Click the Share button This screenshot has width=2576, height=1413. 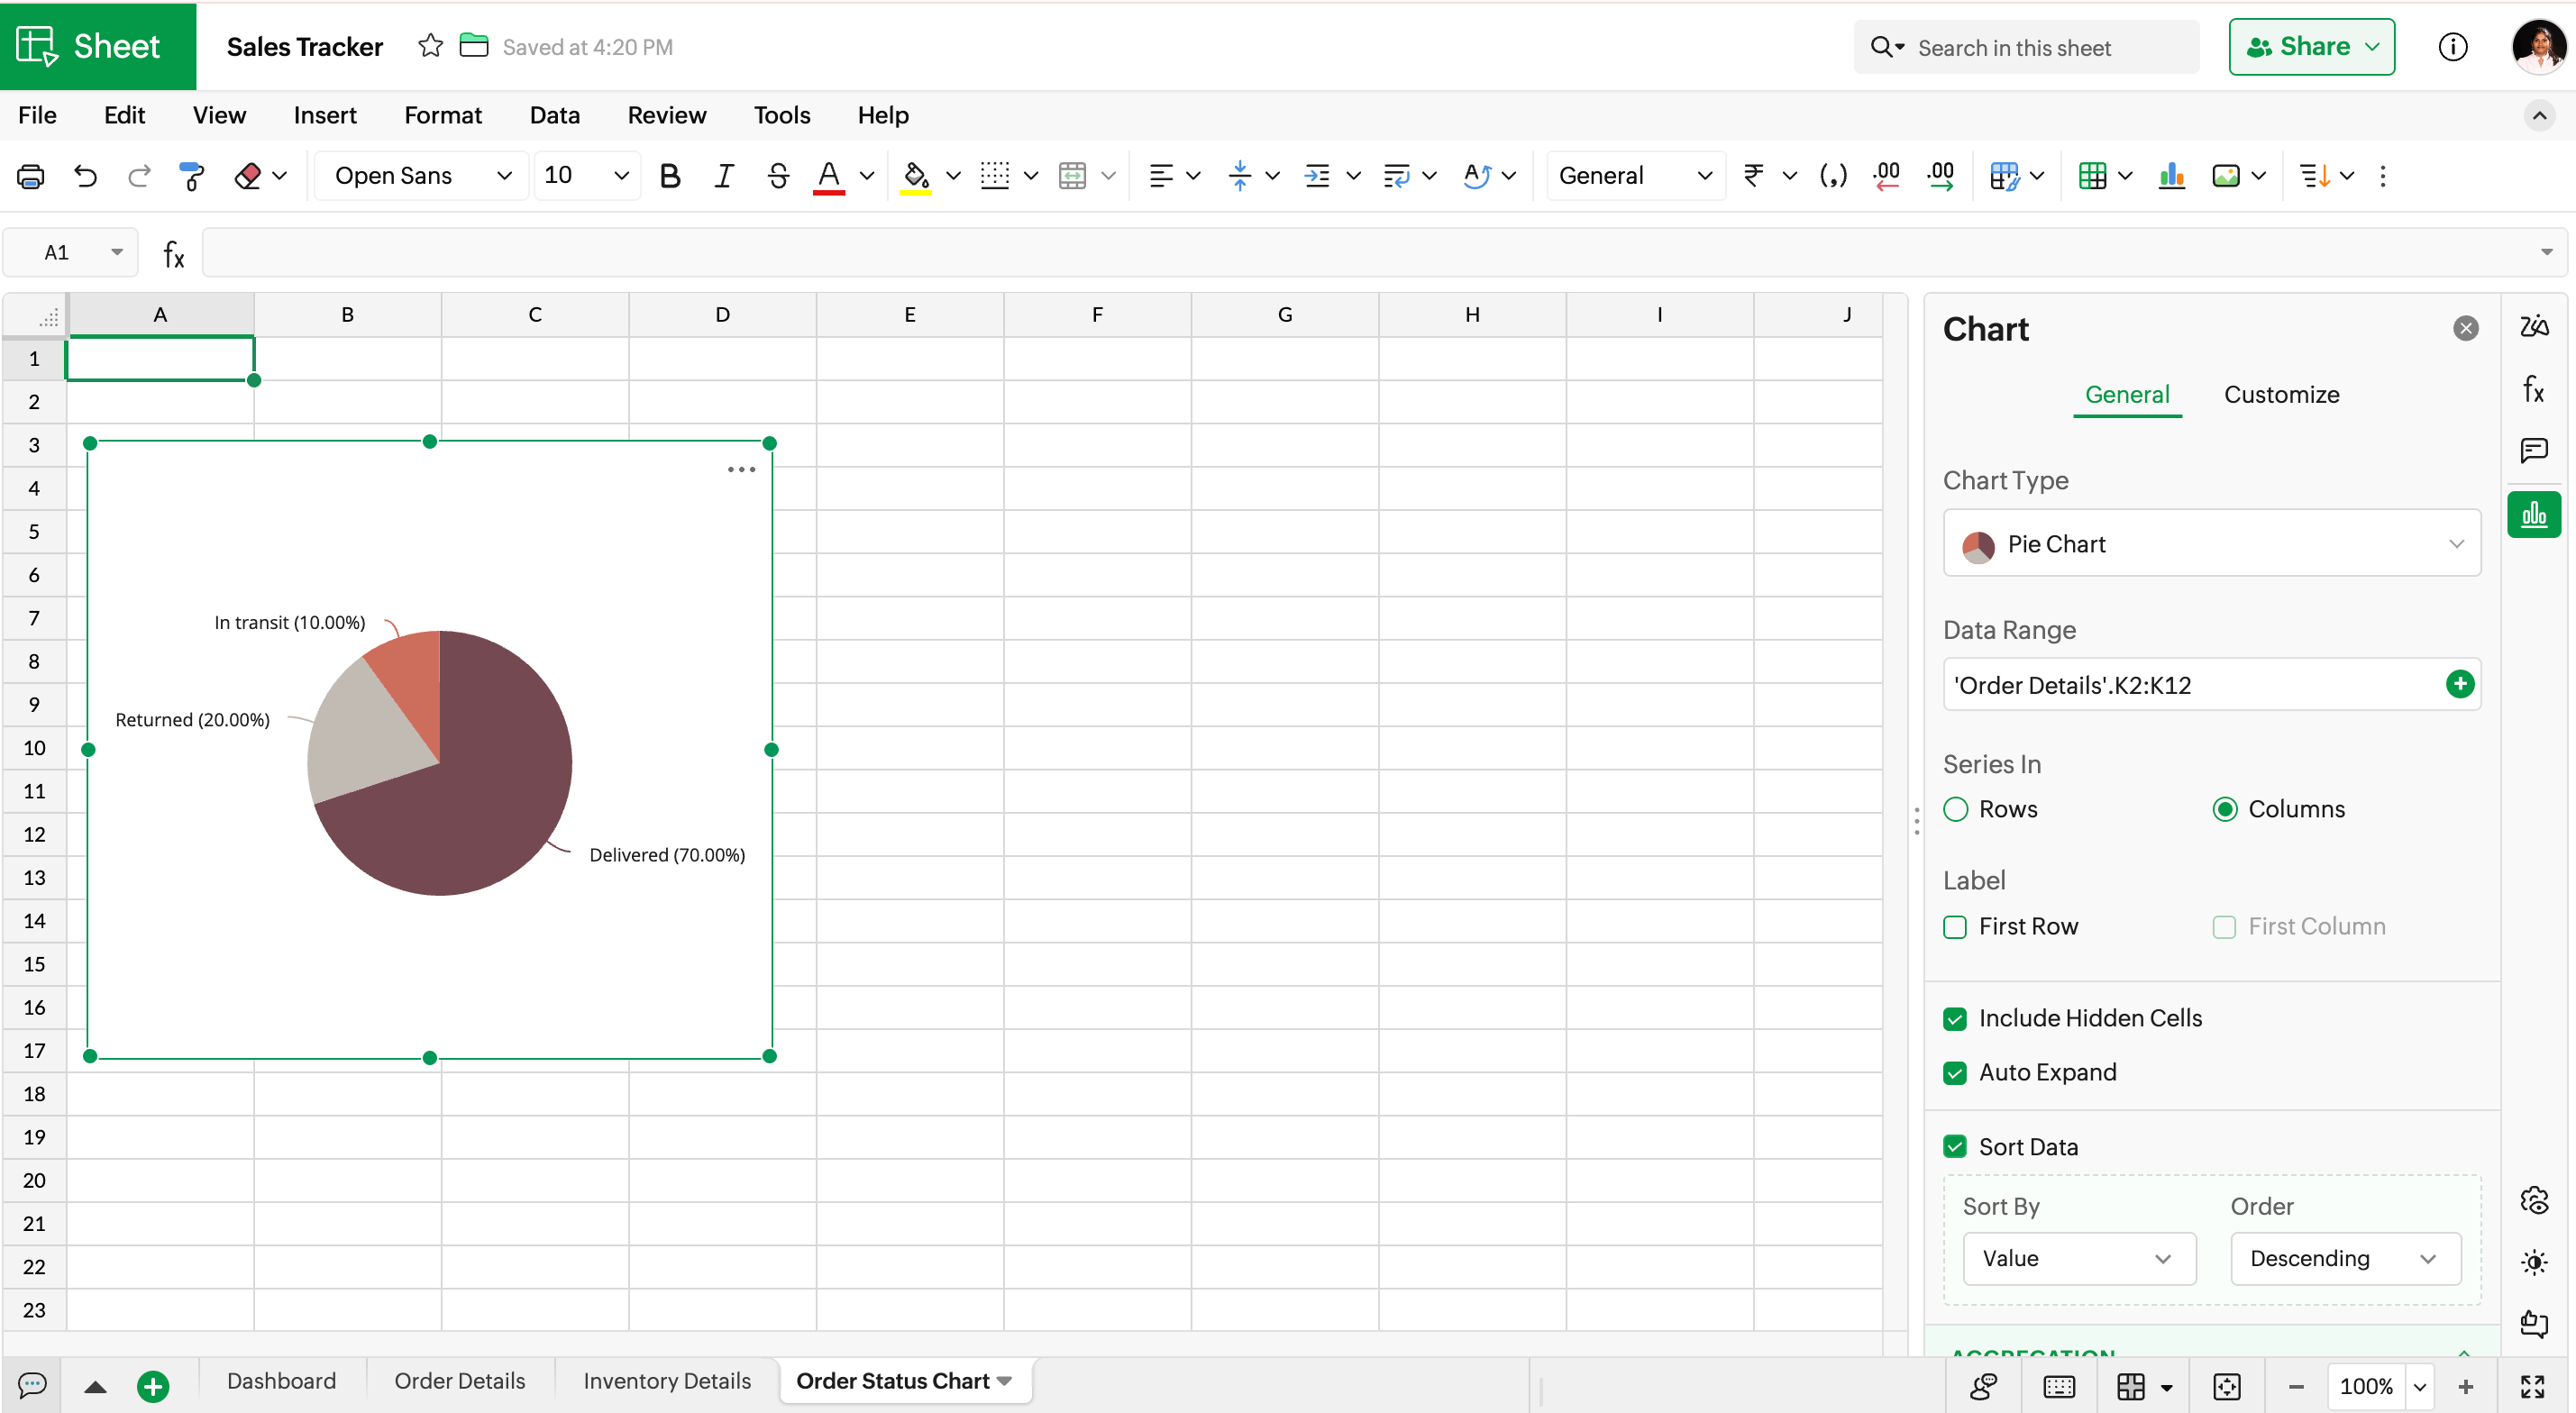point(2311,47)
